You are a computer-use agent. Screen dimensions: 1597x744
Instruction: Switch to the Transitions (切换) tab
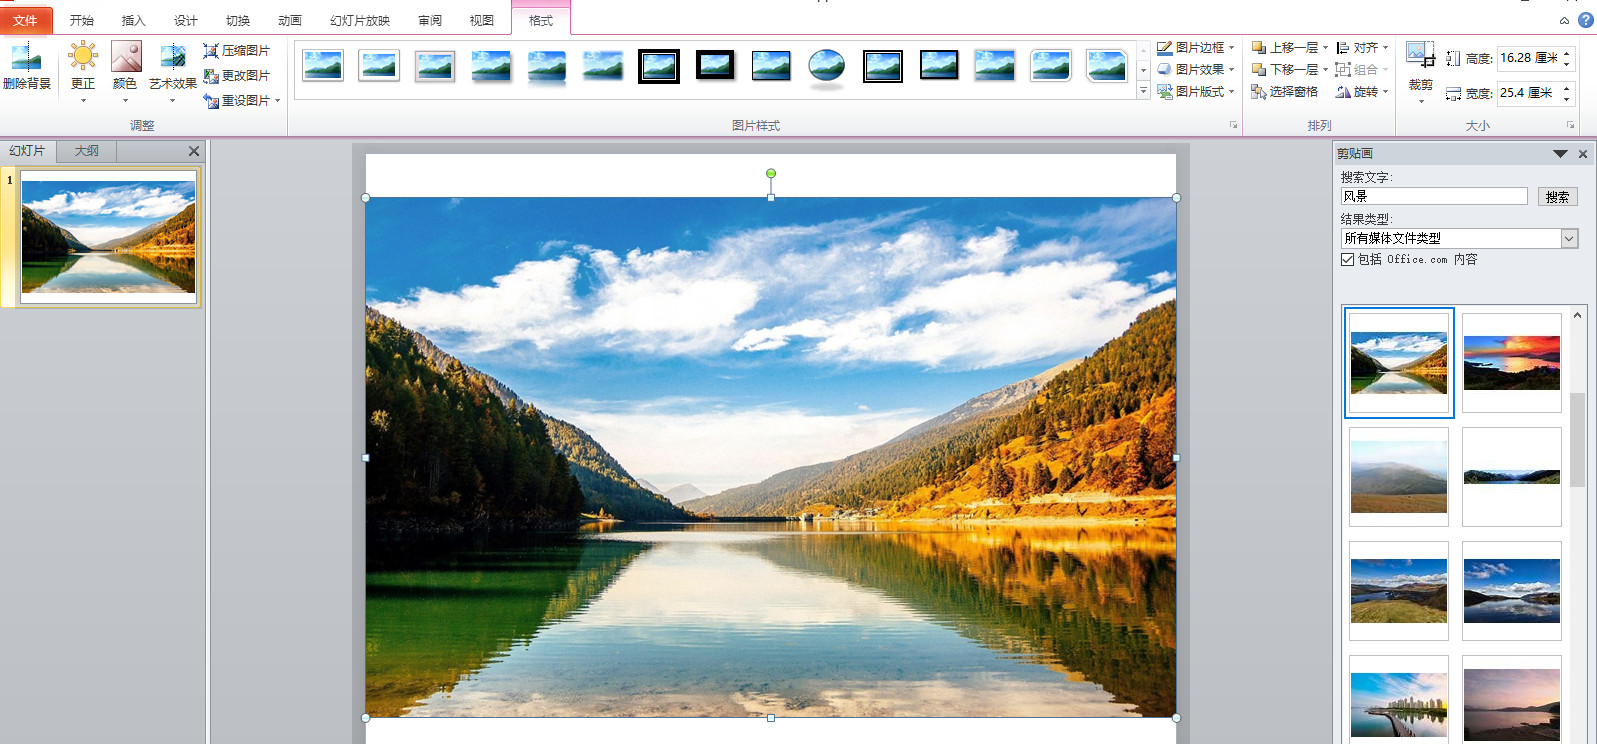(x=238, y=20)
